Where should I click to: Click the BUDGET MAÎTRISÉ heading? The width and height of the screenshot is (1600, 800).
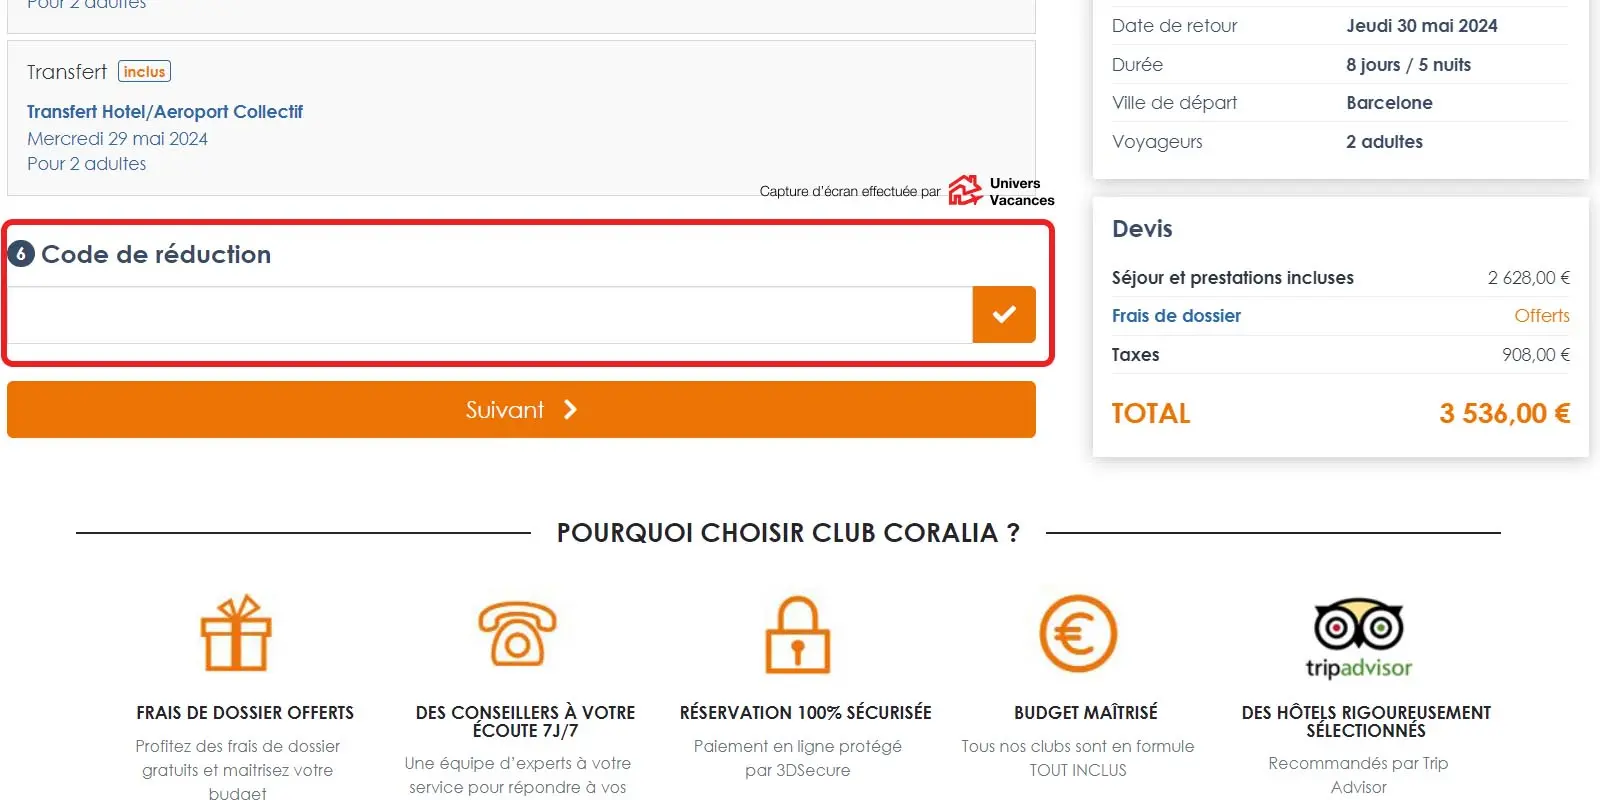pos(1085,713)
